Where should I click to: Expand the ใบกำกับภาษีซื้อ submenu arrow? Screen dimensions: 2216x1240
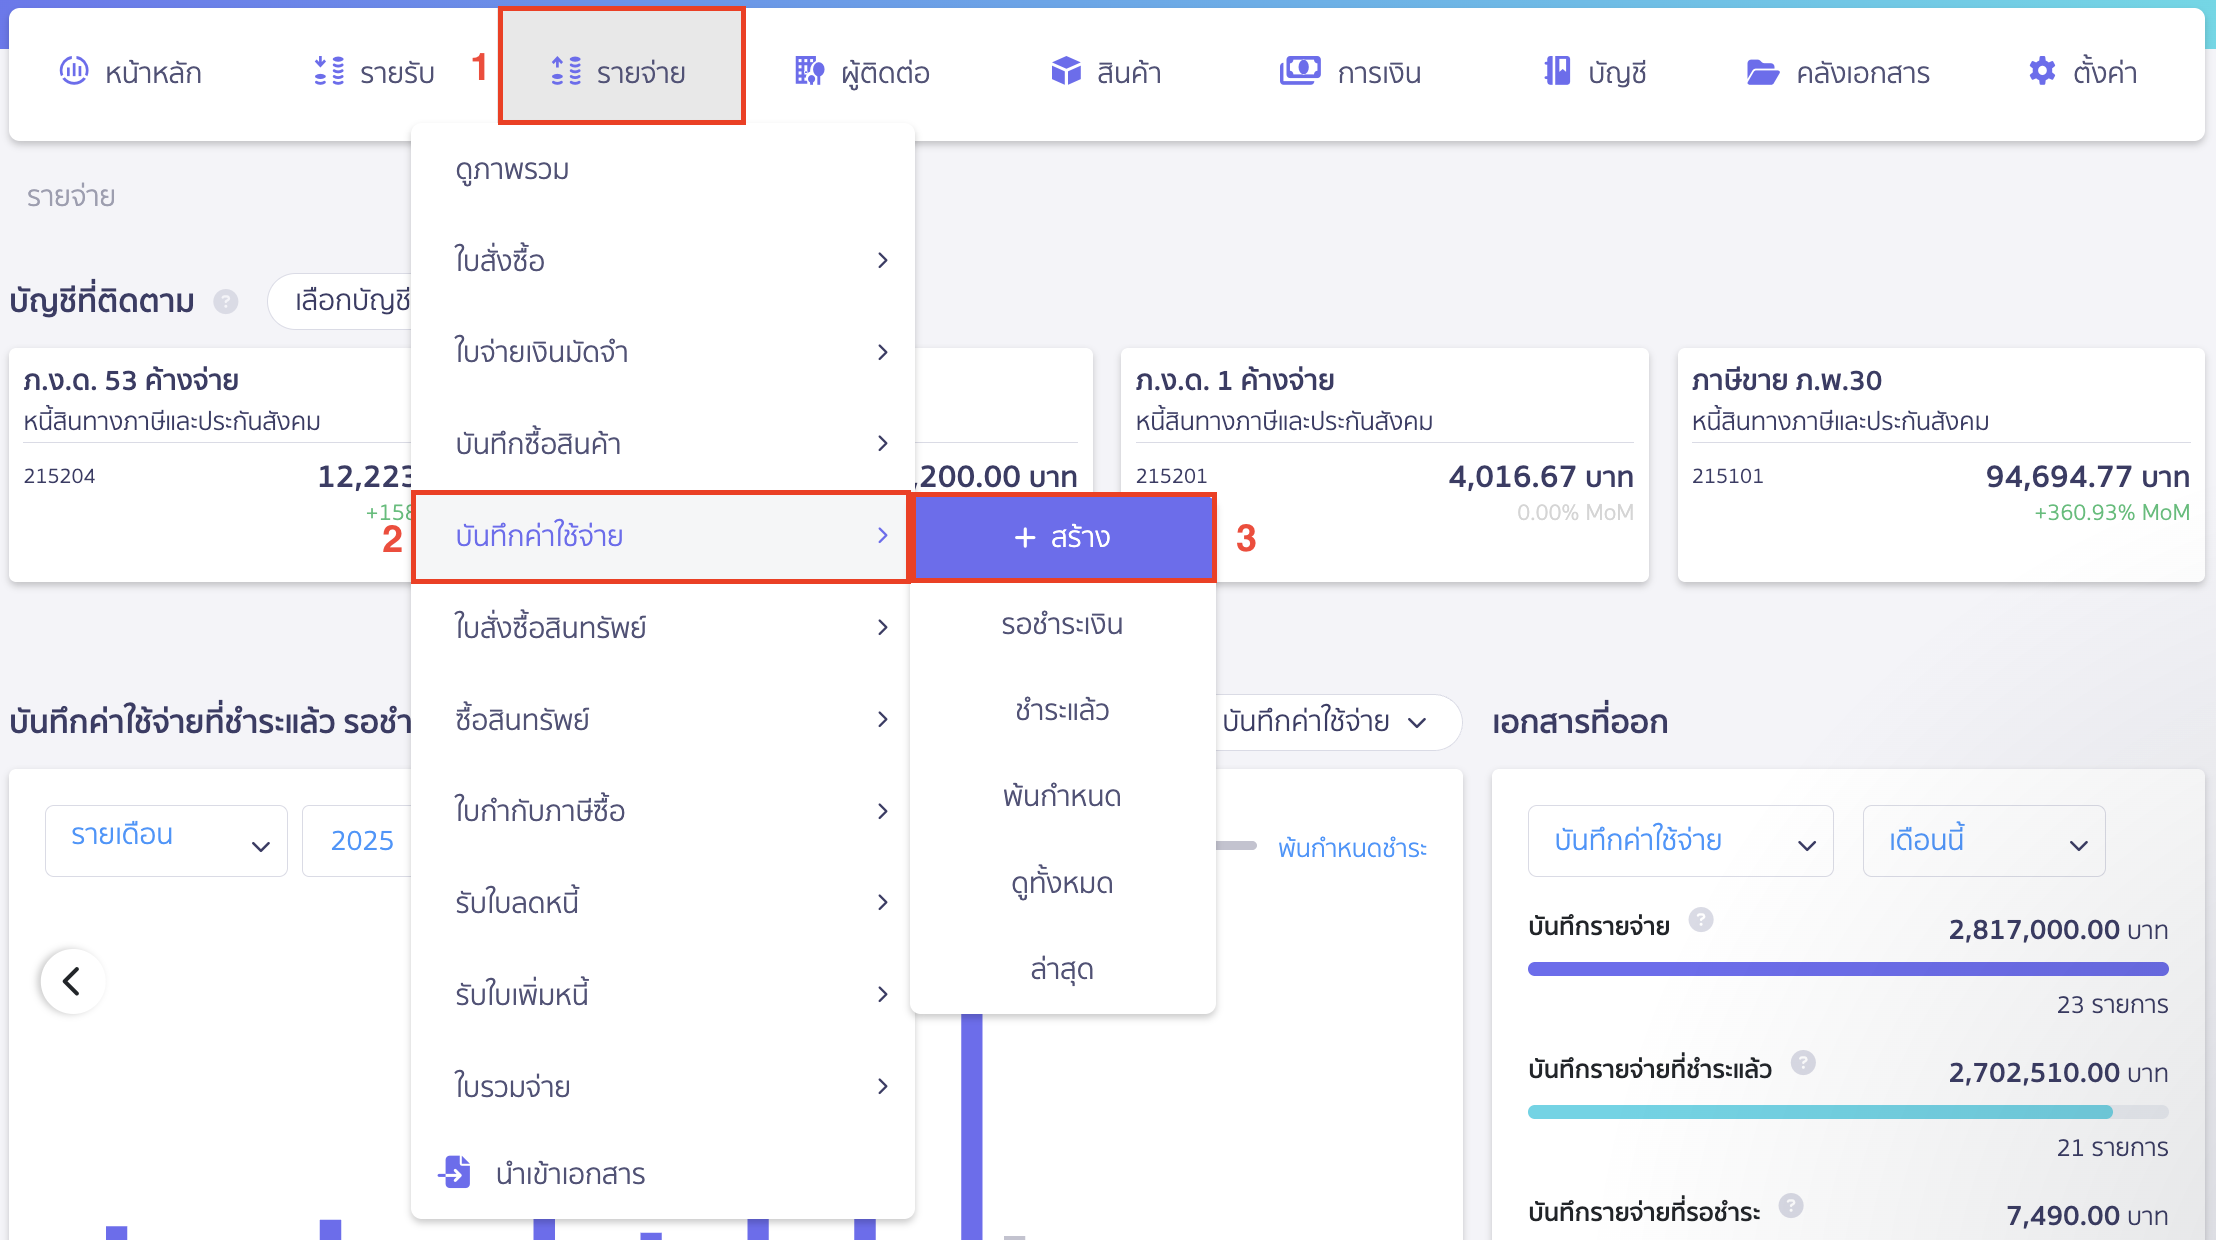tap(882, 811)
